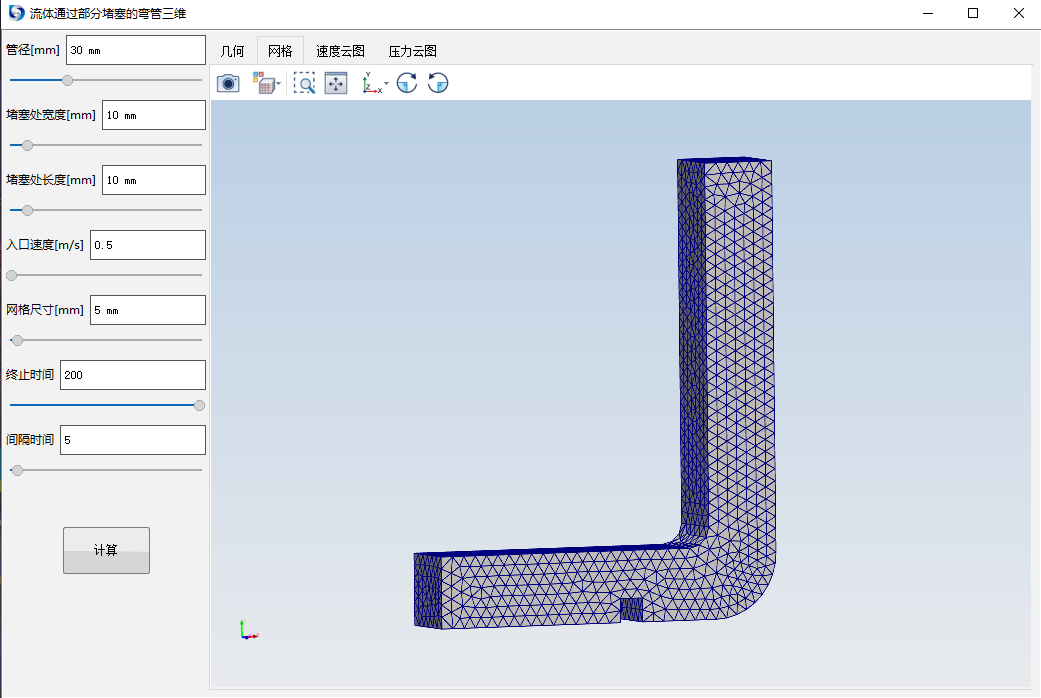The height and width of the screenshot is (698, 1041).
Task: Click the 管径 slider handle
Action: click(67, 80)
